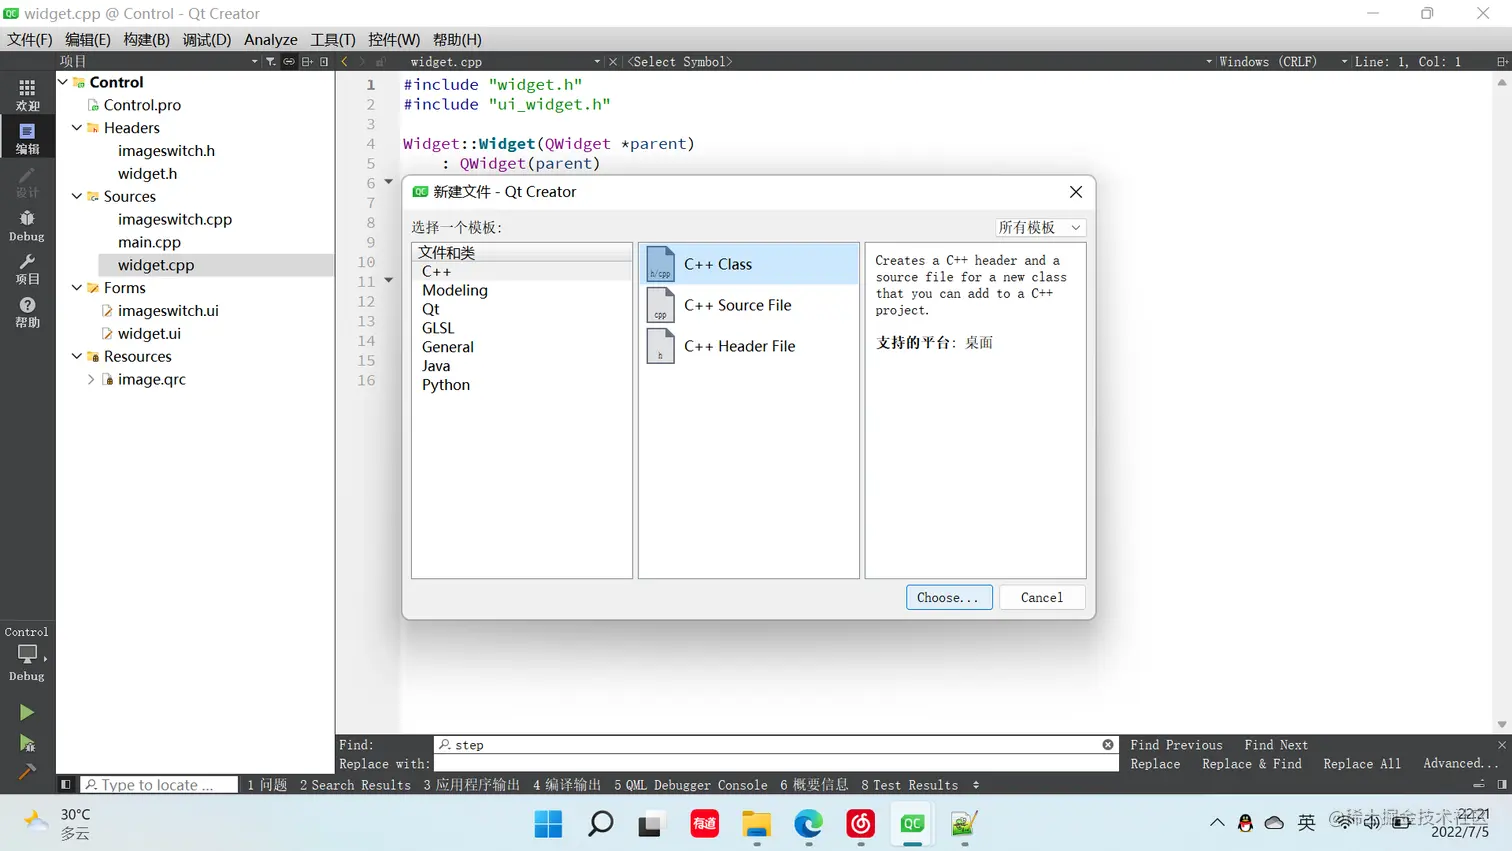
Task: Click the Choose... button
Action: click(949, 597)
